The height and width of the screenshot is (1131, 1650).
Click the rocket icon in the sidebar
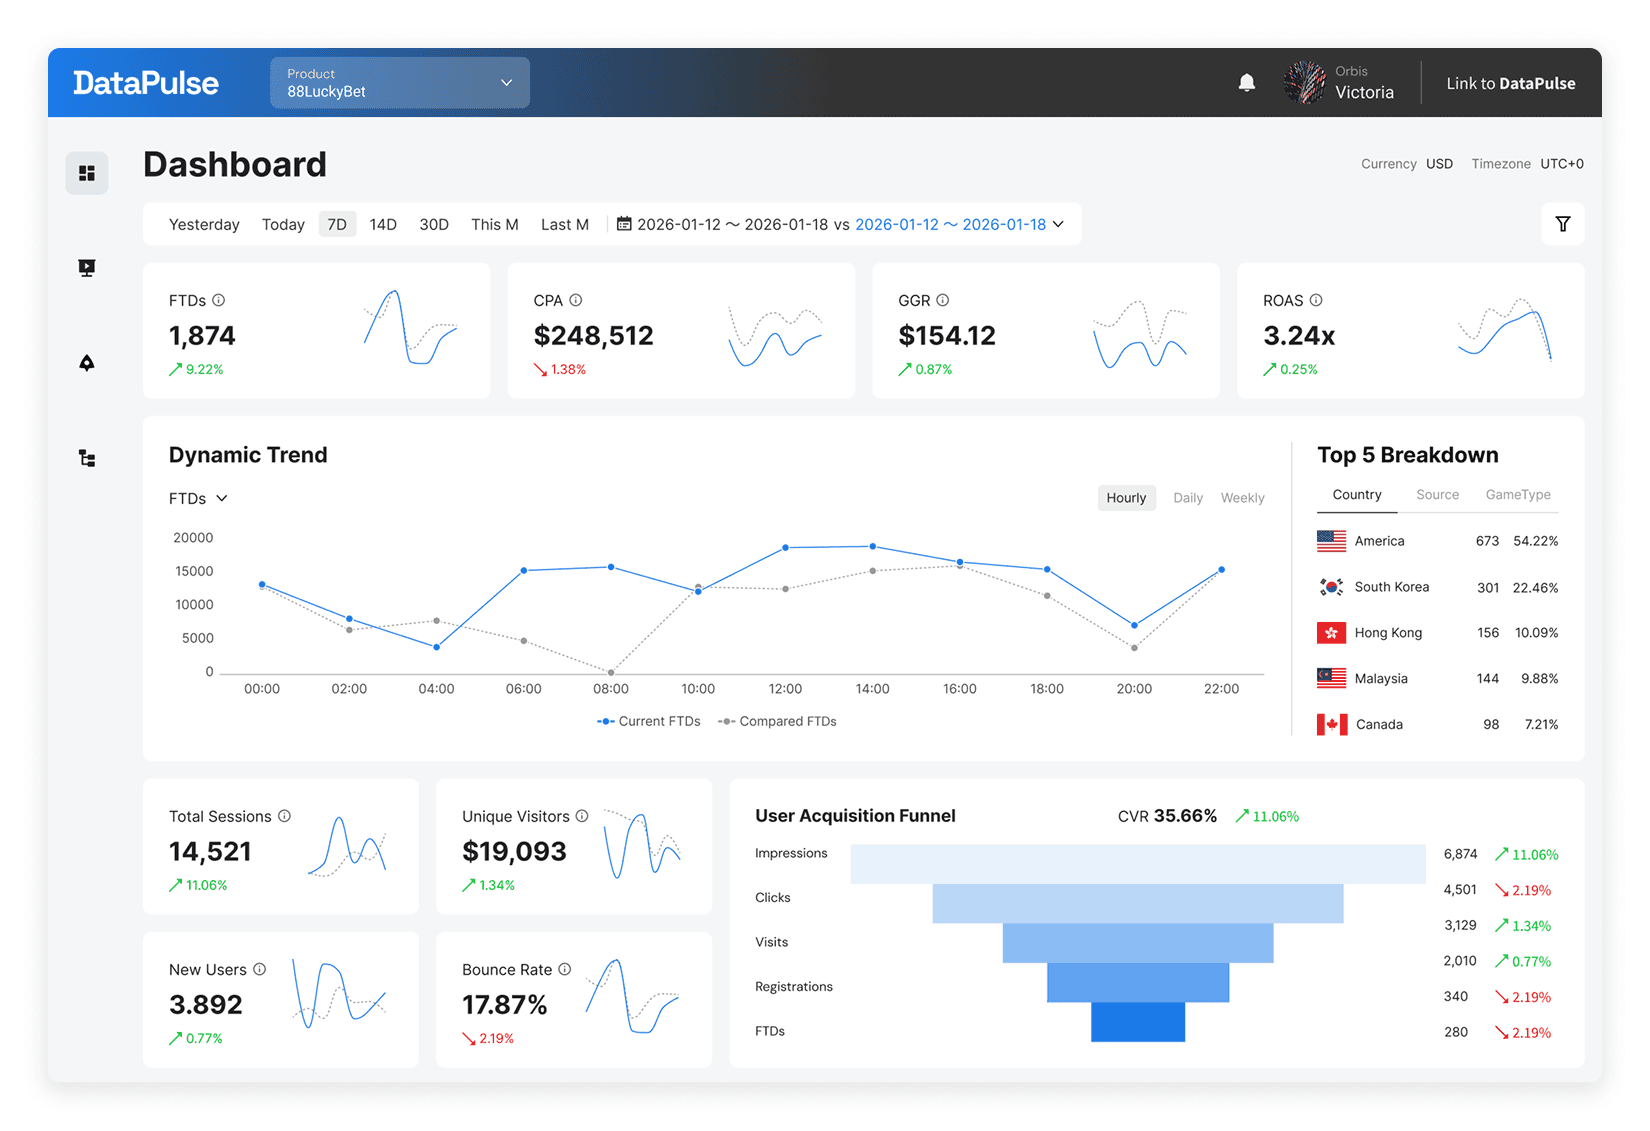[87, 362]
